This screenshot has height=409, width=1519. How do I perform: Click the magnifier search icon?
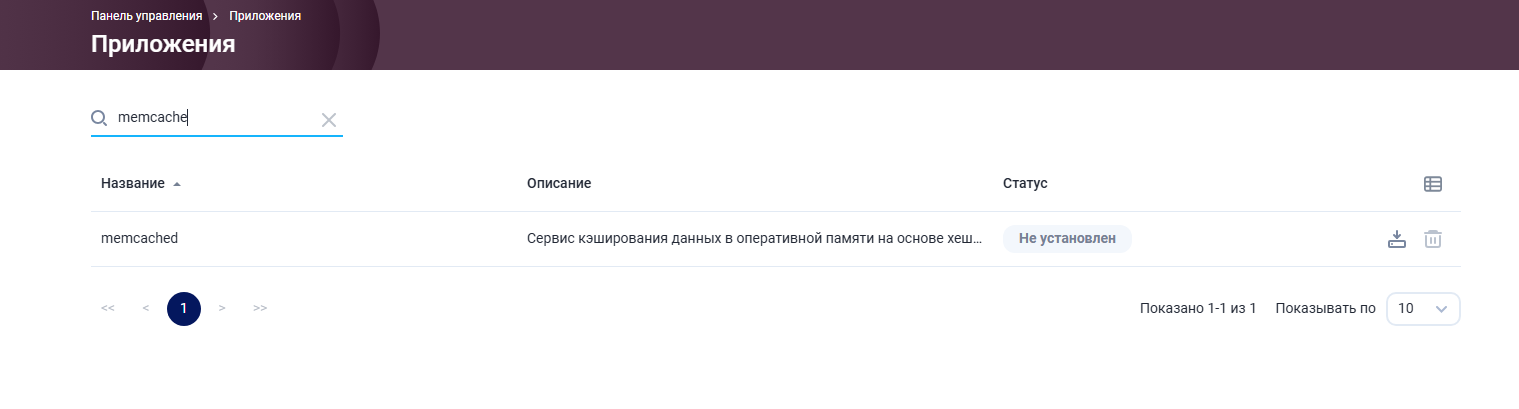[x=99, y=118]
